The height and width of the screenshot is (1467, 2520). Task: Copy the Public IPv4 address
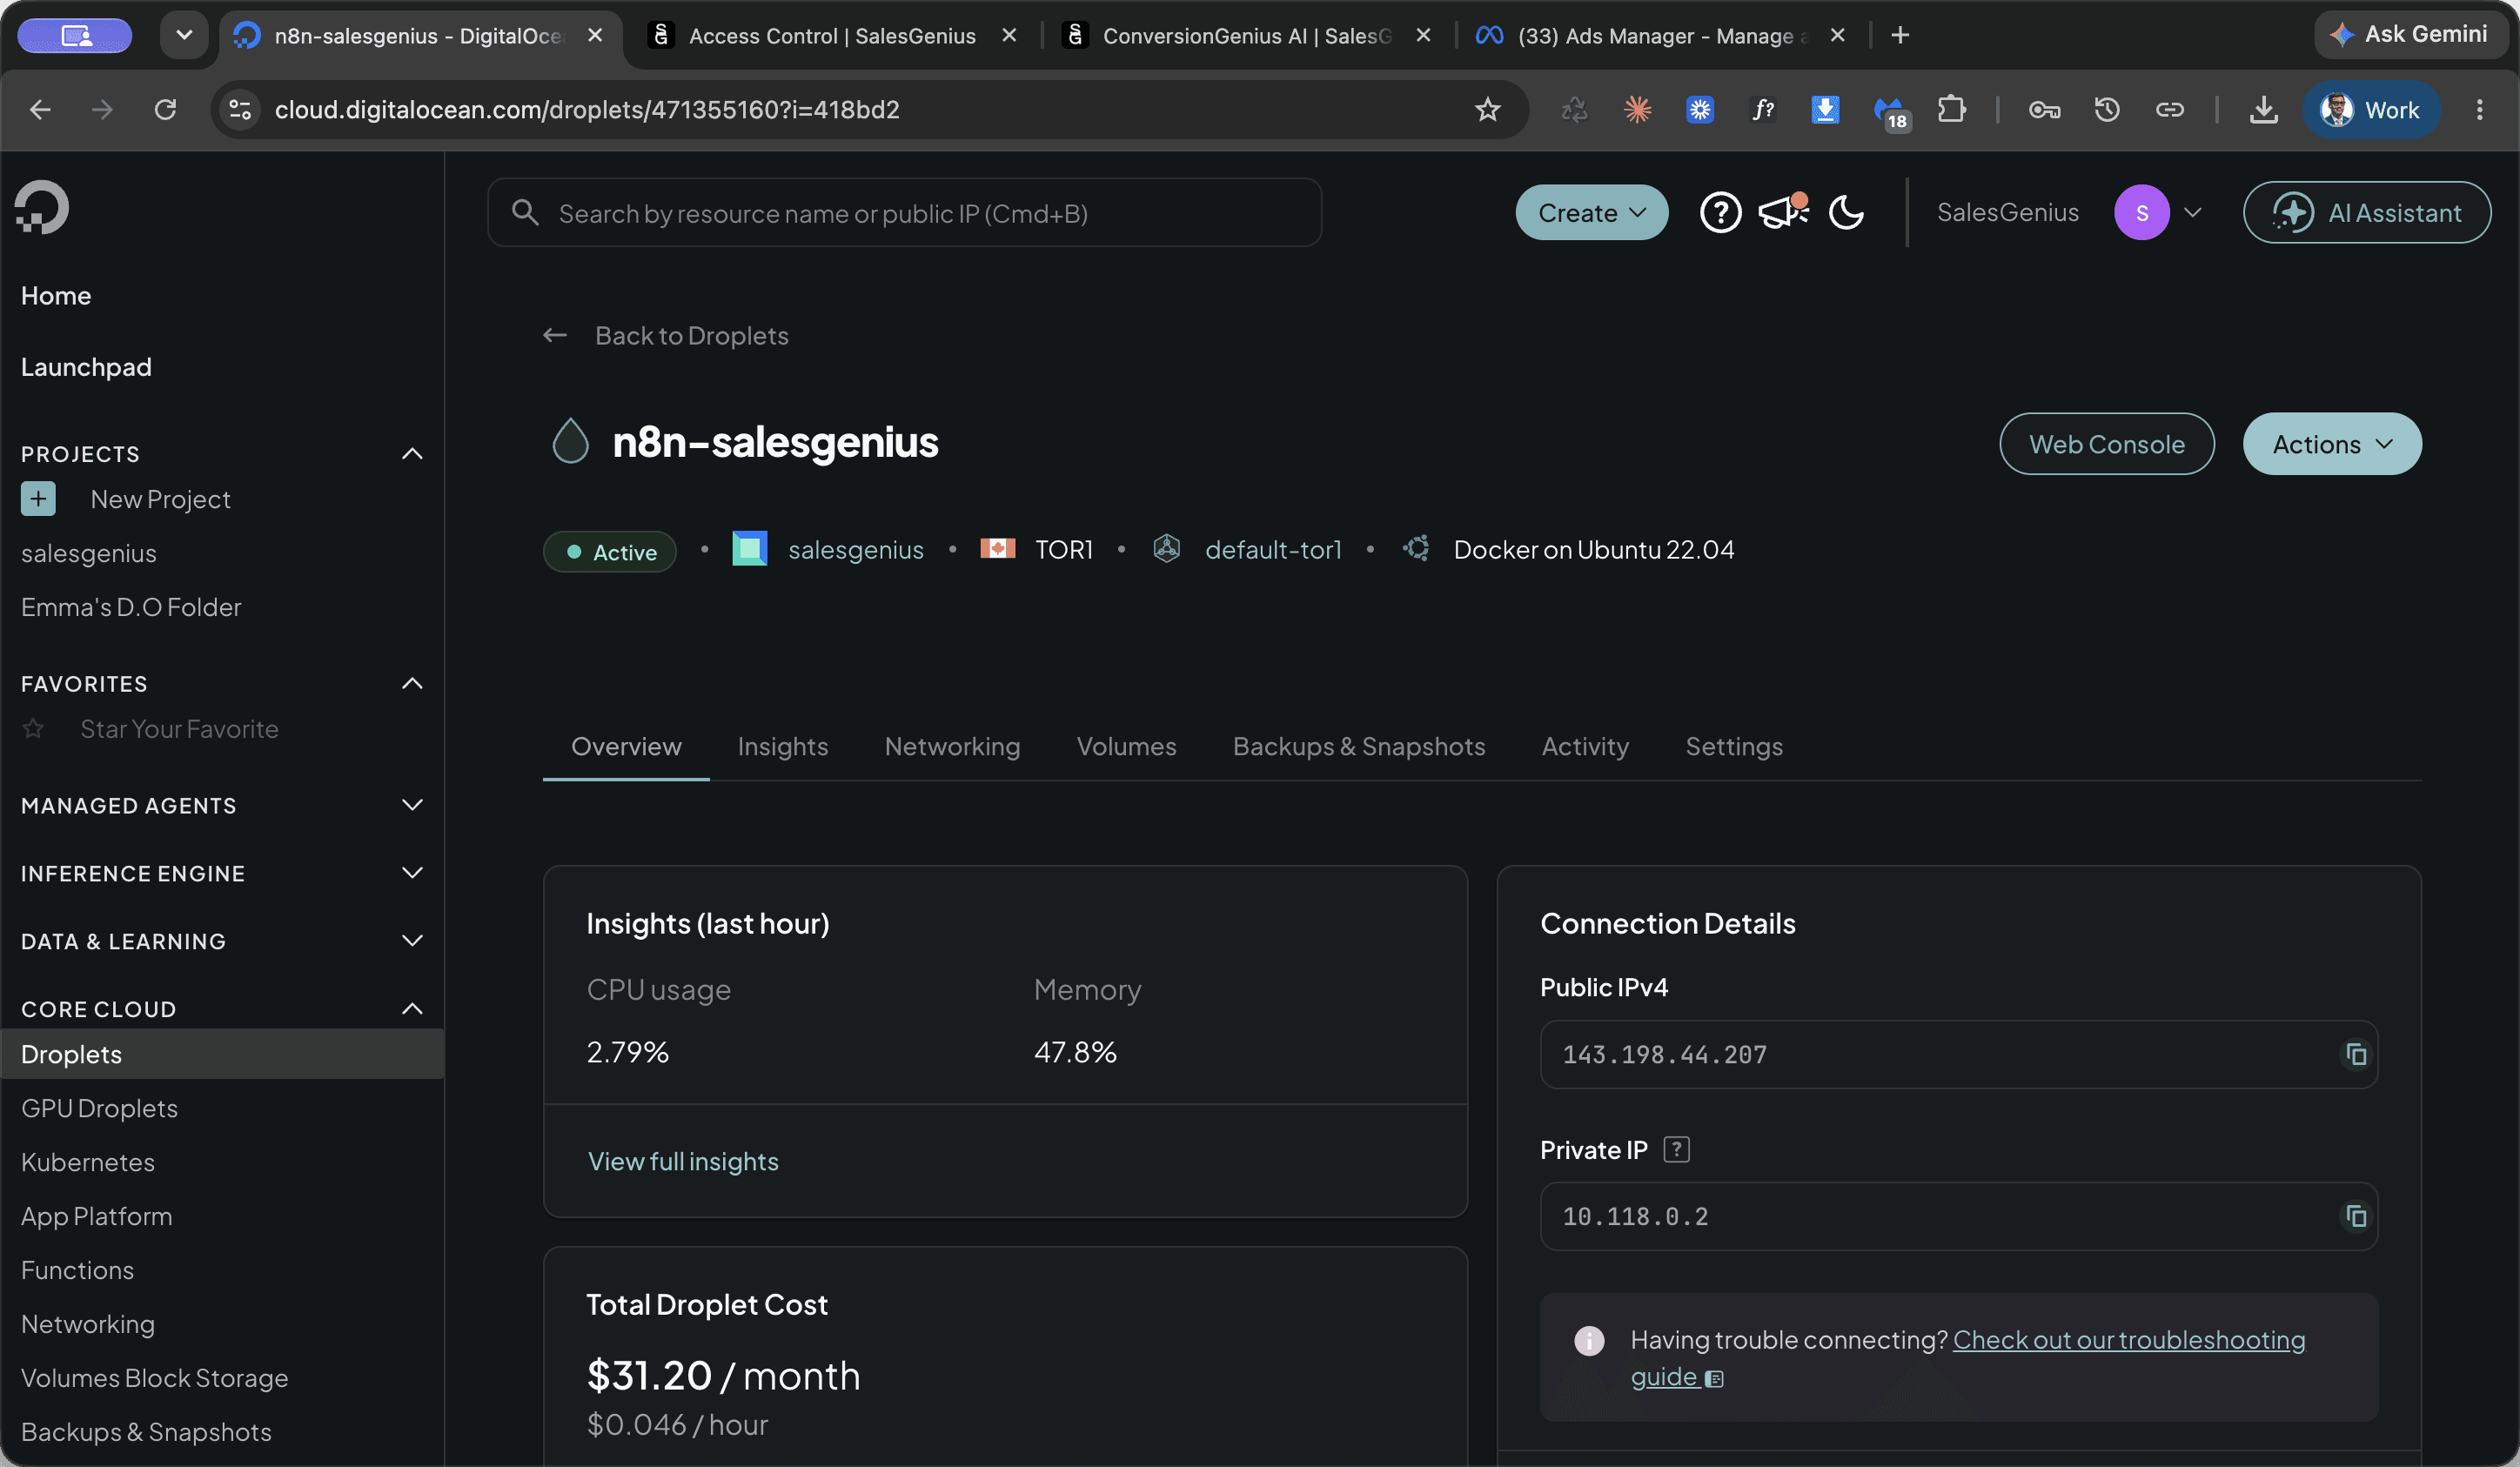click(x=2356, y=1054)
